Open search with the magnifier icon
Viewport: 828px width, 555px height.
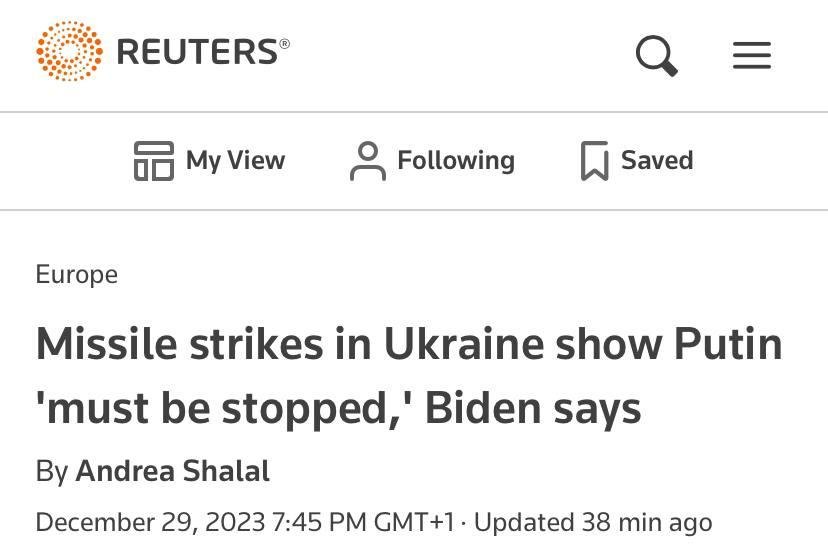pos(657,54)
